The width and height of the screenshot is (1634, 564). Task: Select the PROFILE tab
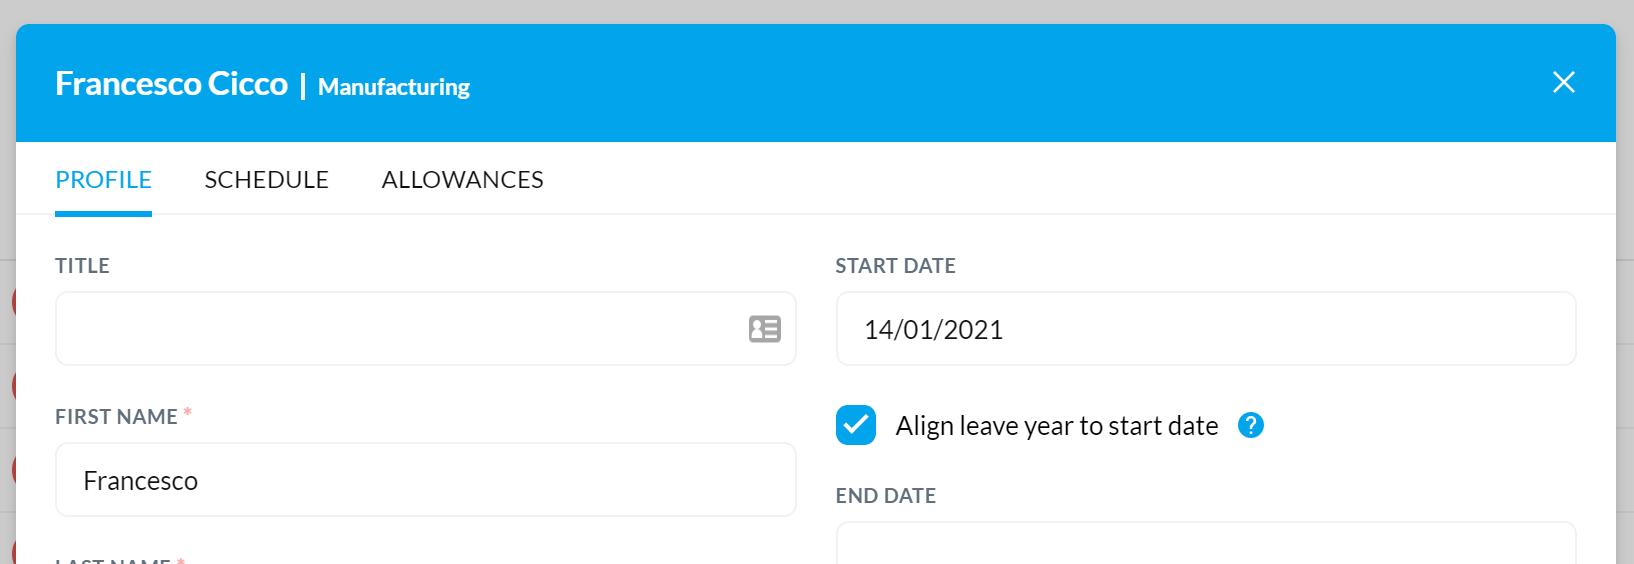pos(103,180)
